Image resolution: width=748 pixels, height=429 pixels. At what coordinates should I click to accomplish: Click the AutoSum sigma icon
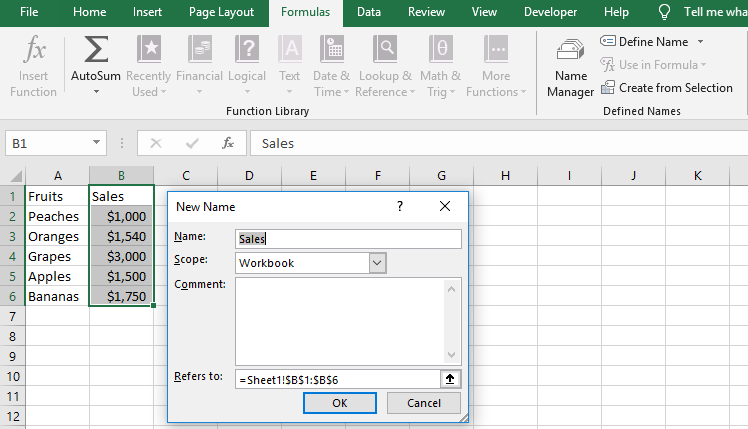[96, 50]
